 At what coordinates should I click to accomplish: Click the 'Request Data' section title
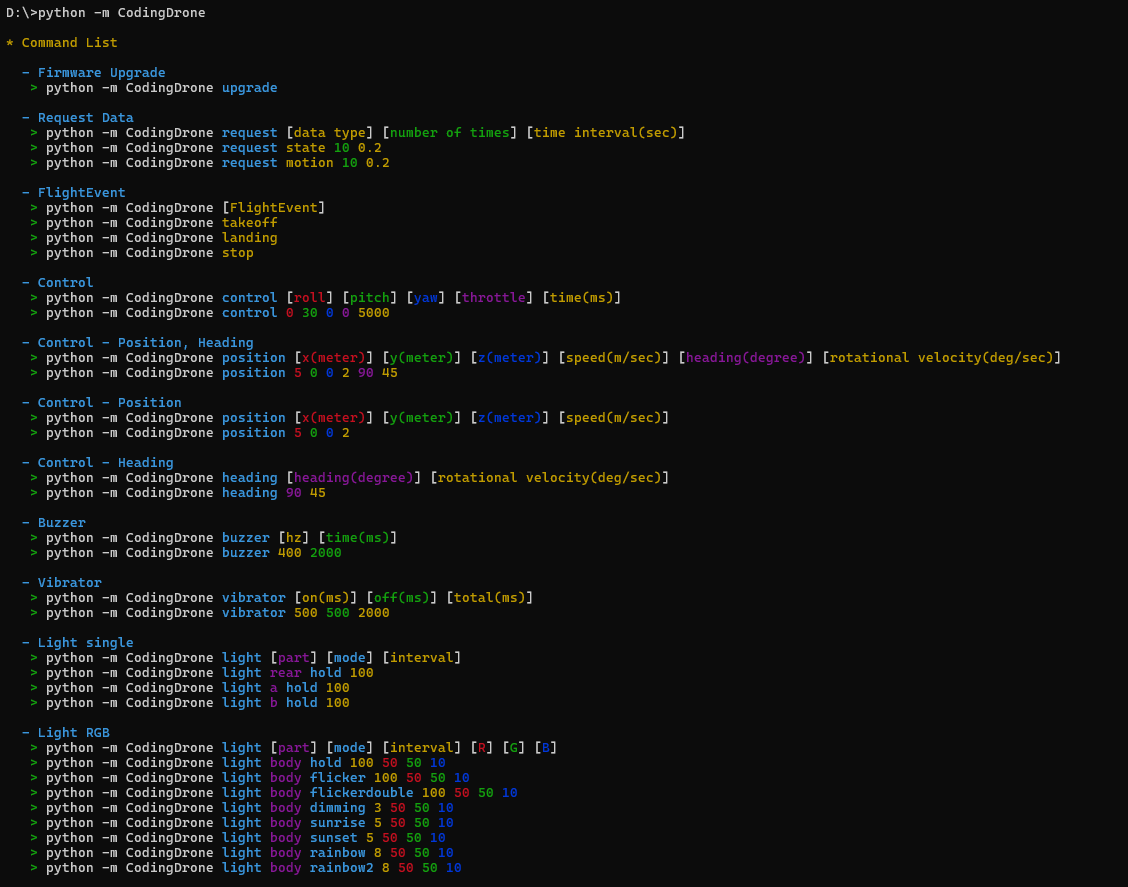(86, 118)
